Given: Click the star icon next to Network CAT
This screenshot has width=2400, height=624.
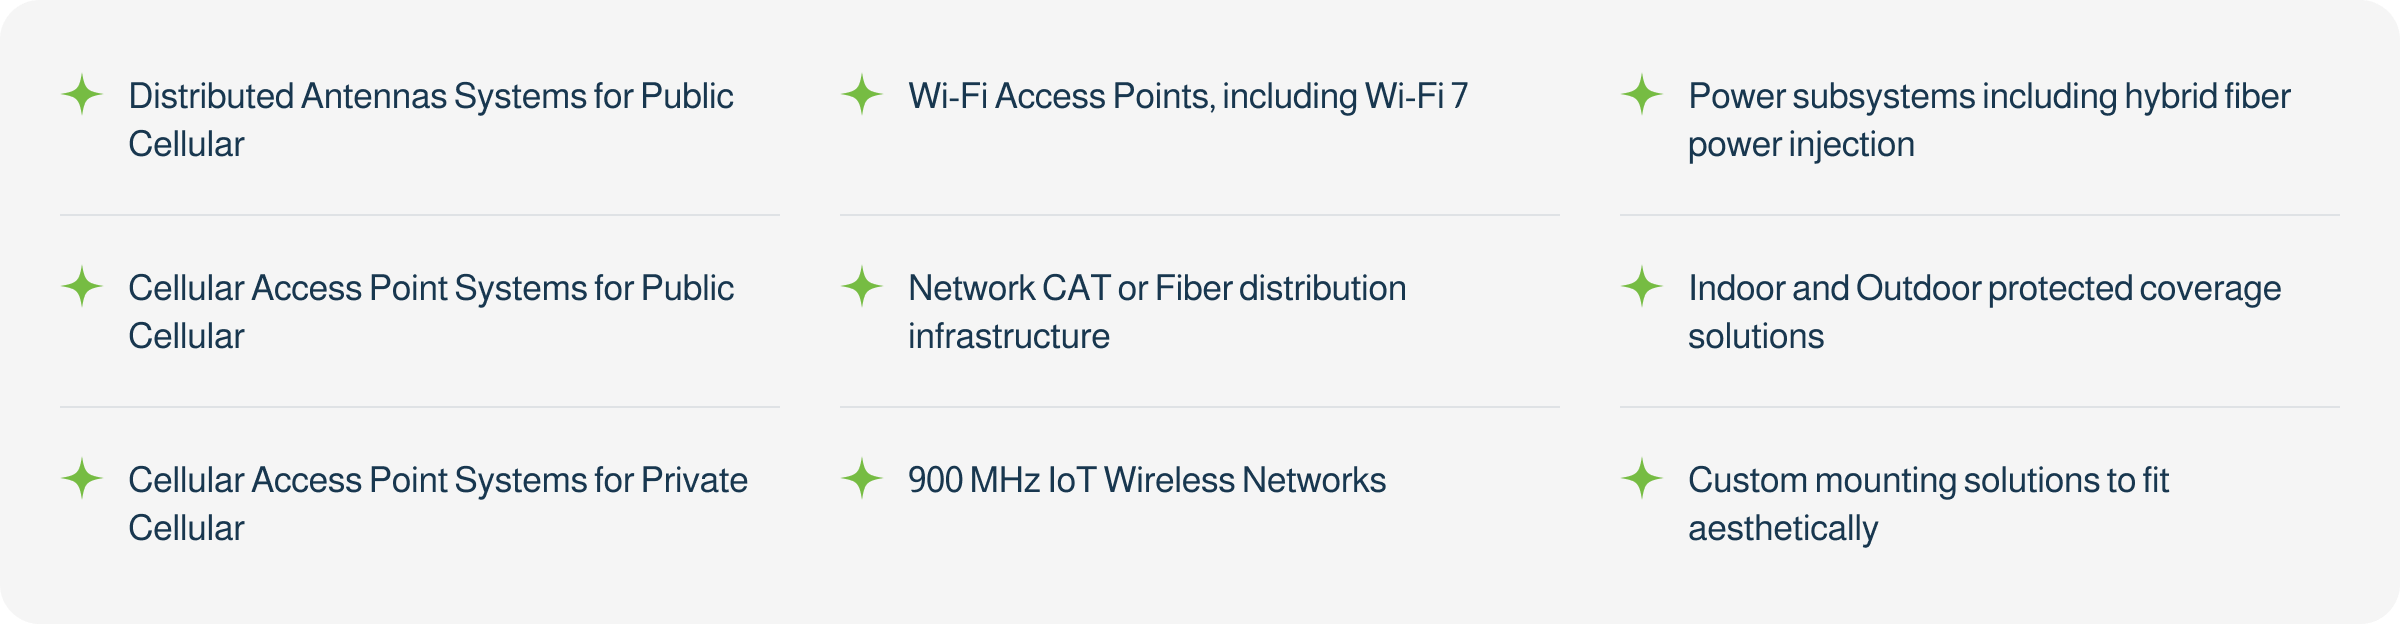Looking at the screenshot, I should click(862, 287).
